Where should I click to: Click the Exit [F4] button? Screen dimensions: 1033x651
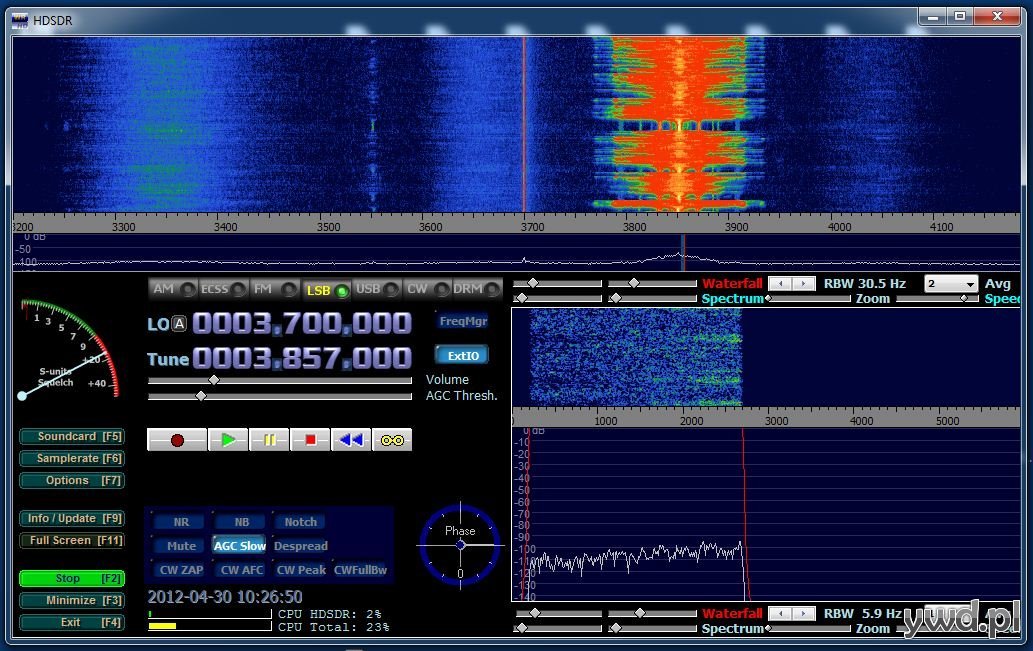(72, 622)
